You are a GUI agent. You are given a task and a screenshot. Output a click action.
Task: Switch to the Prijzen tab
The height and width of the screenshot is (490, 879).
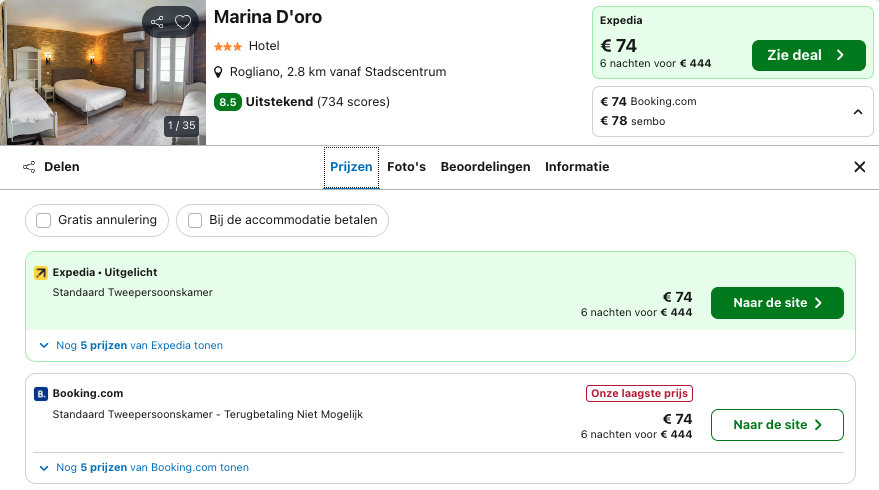point(351,167)
